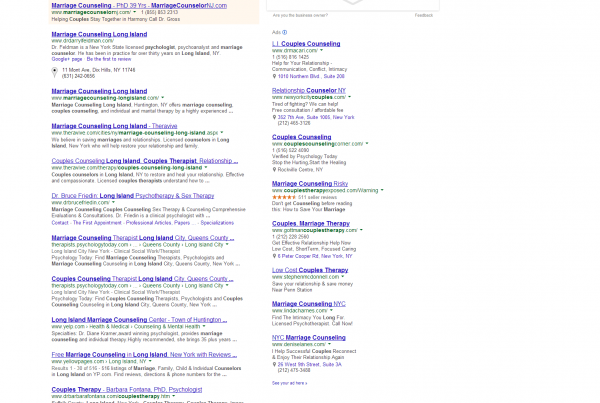Open dropdown arrow beside marriagecounselornj.com URL
Viewport: 600px width, 403px height.
[x=134, y=12]
